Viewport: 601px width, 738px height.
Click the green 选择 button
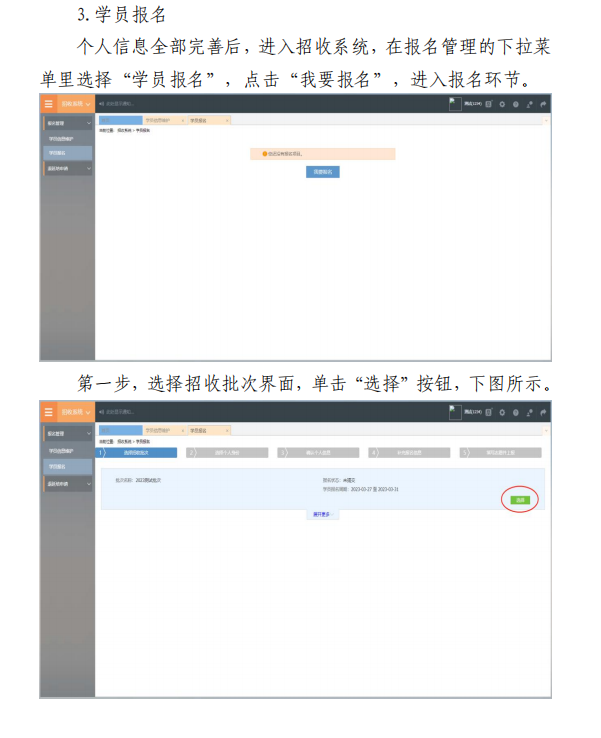click(x=520, y=500)
